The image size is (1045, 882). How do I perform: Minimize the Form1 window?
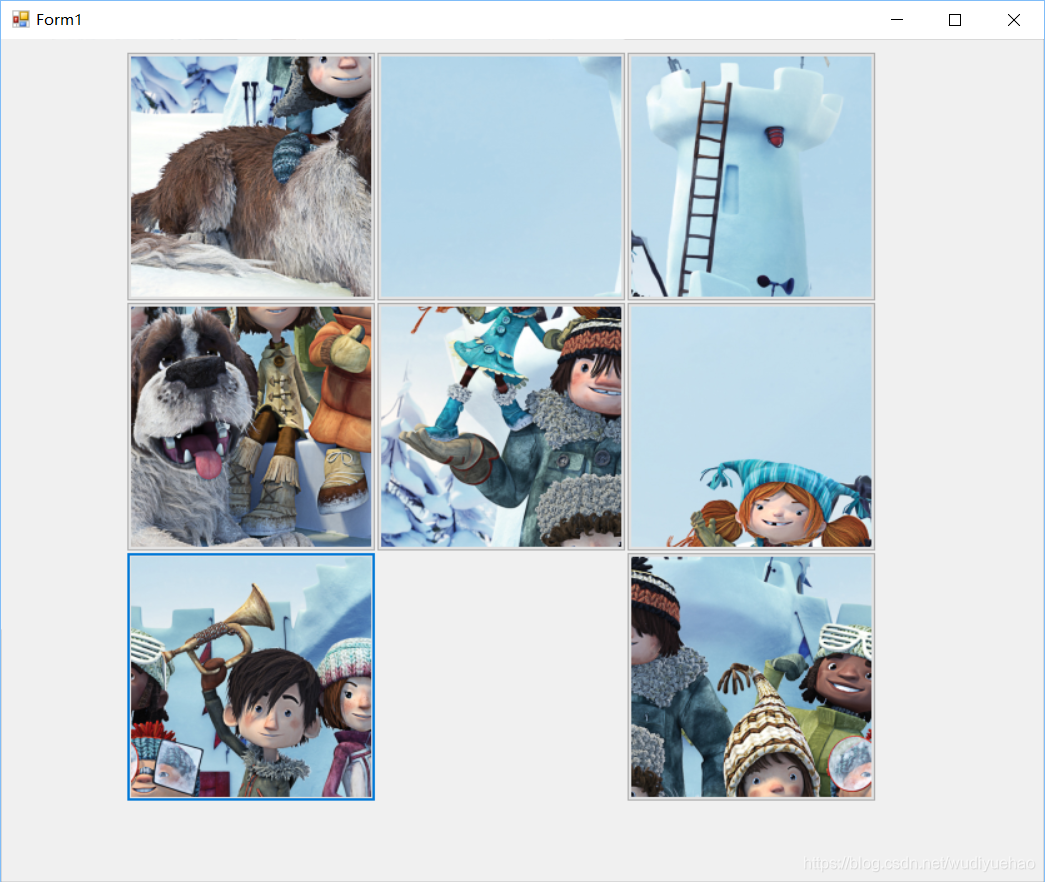coord(897,20)
